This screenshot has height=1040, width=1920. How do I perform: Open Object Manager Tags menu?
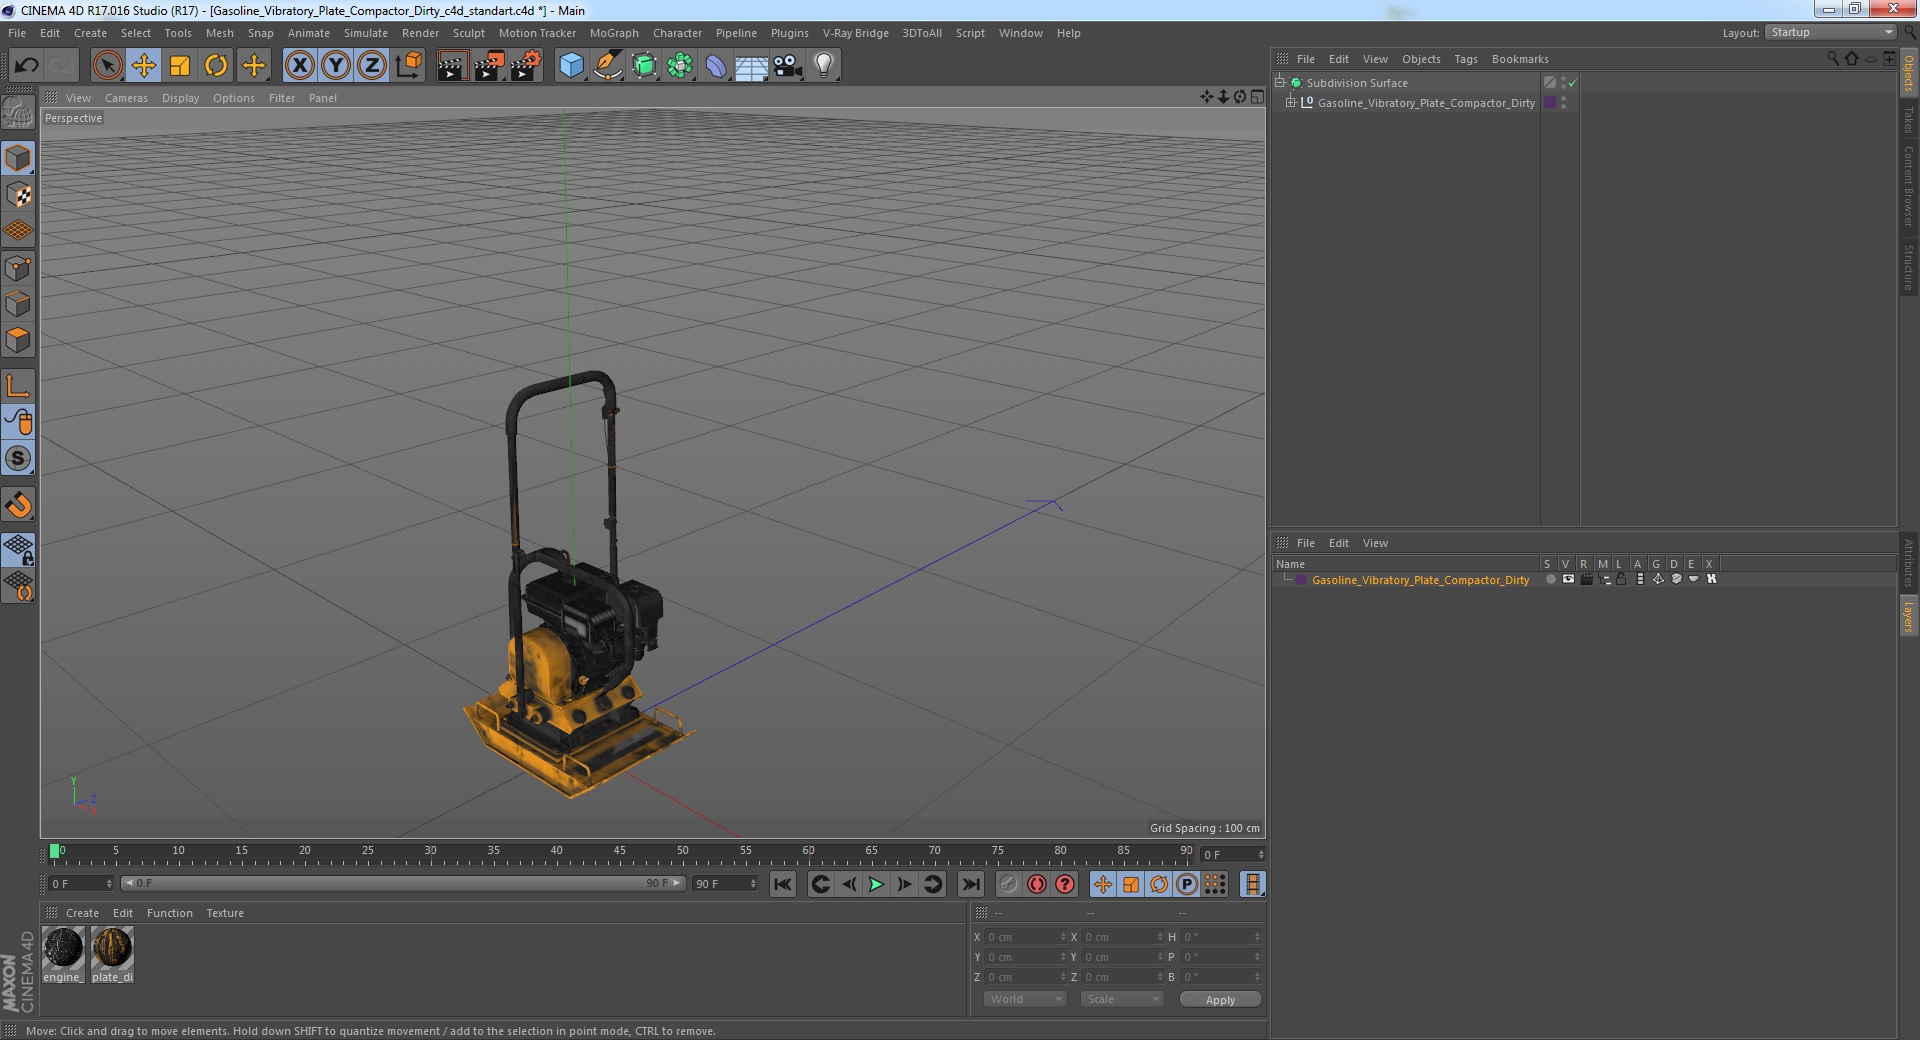coord(1465,59)
